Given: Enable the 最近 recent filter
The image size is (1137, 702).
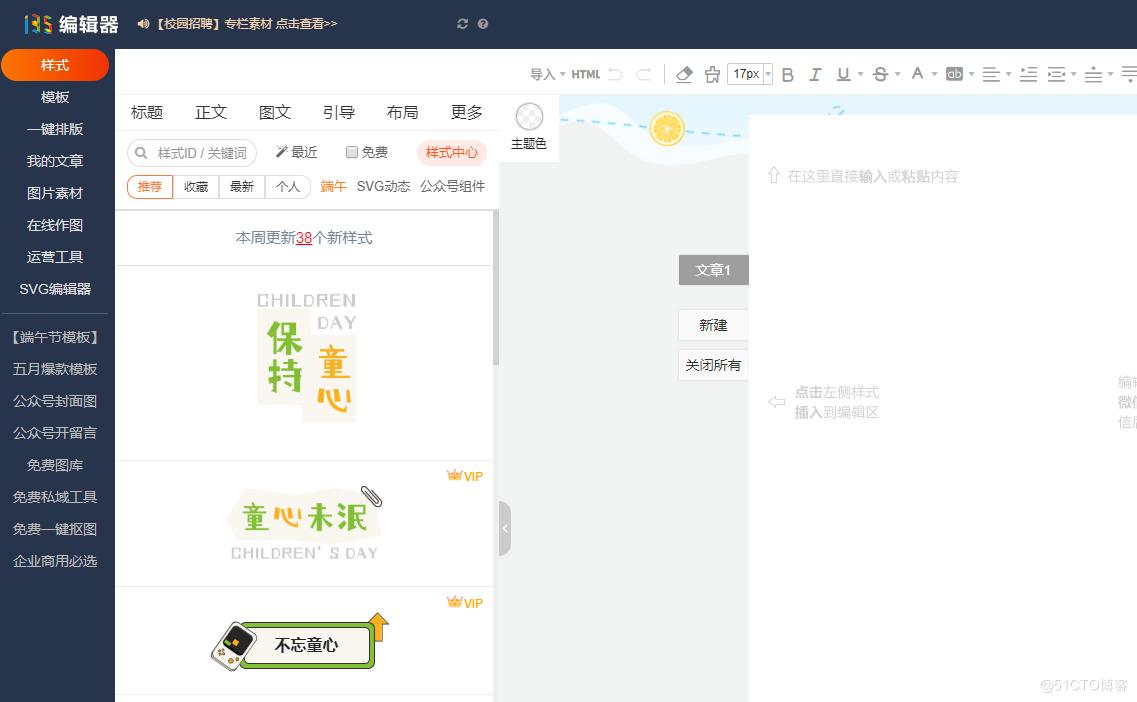Looking at the screenshot, I should pos(296,152).
